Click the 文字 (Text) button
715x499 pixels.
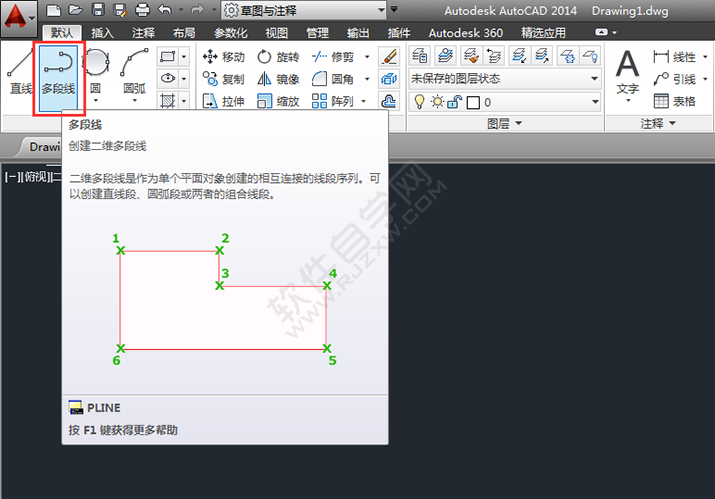627,74
